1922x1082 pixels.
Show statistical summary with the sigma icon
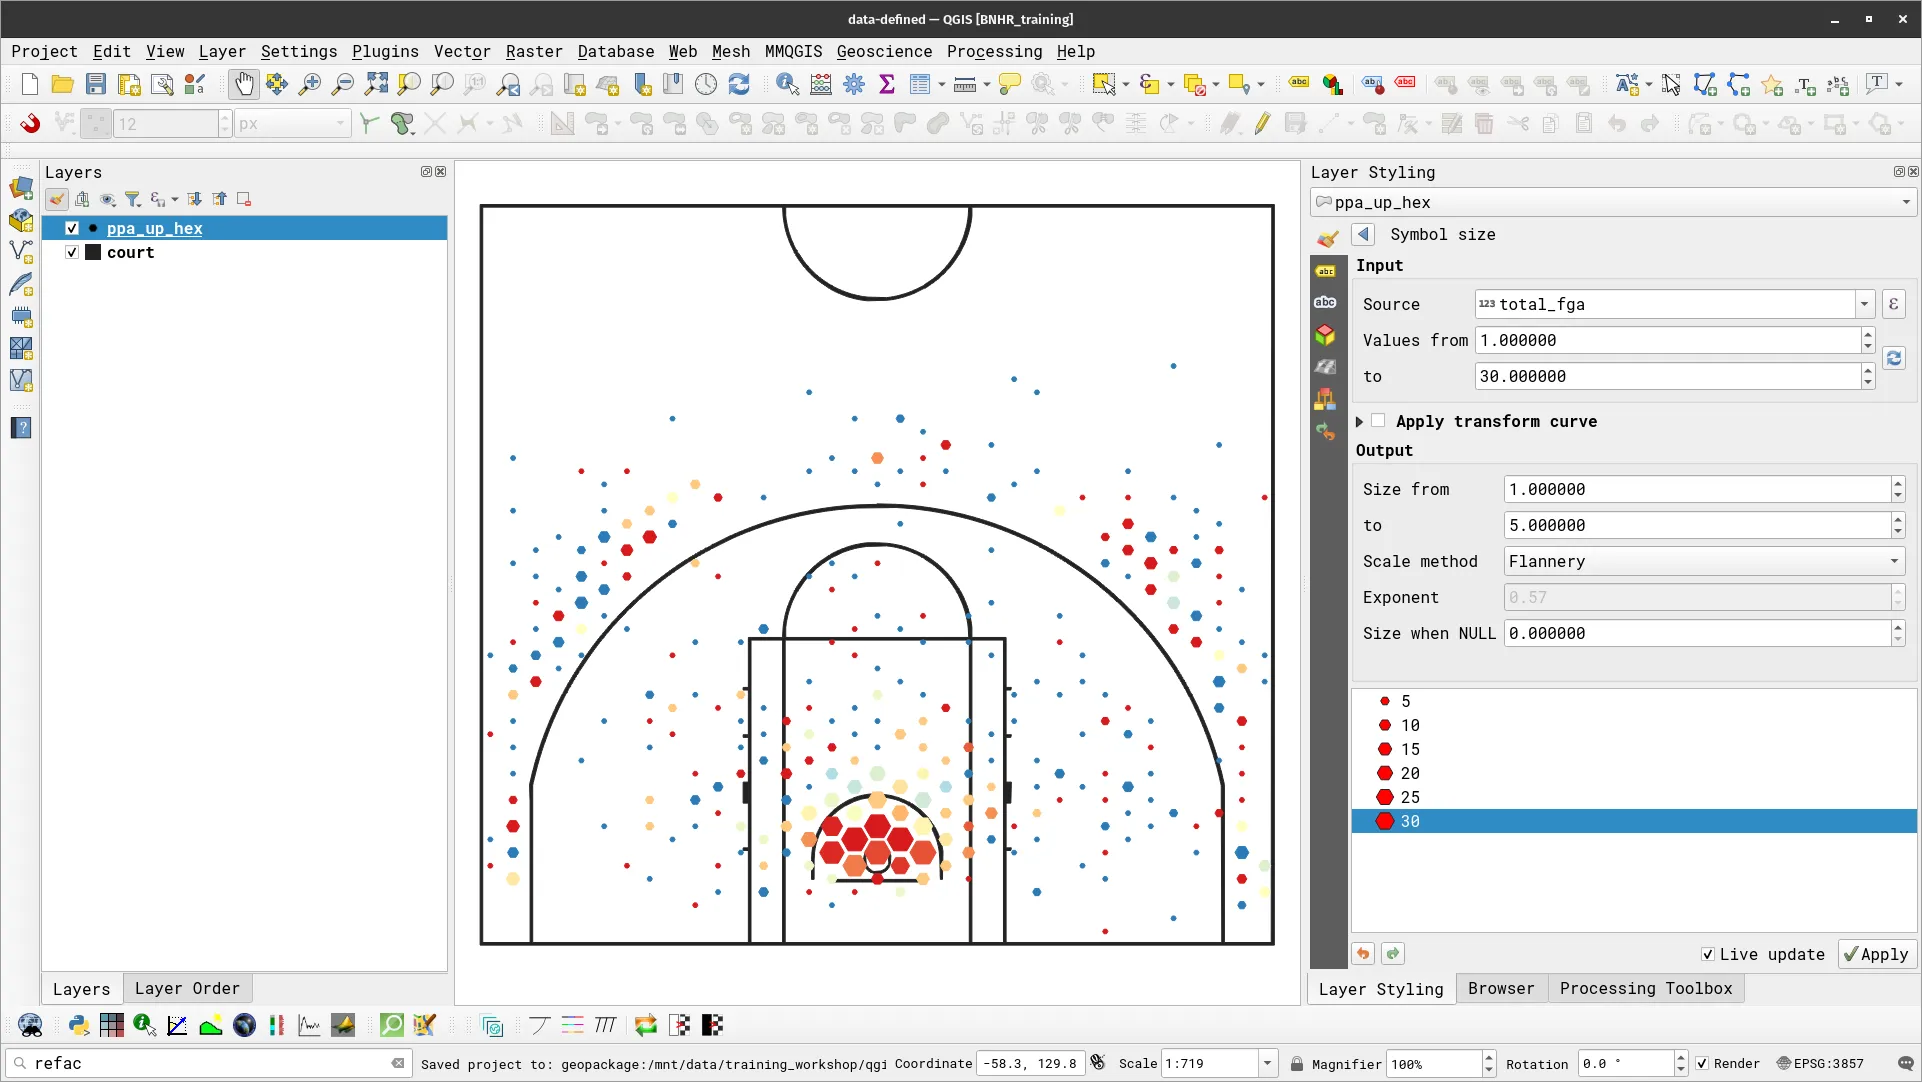(x=887, y=84)
